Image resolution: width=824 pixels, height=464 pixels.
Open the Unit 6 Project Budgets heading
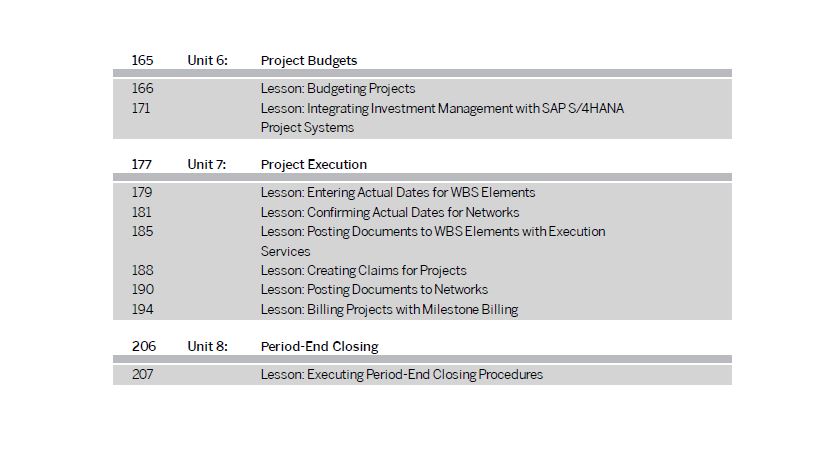(308, 61)
